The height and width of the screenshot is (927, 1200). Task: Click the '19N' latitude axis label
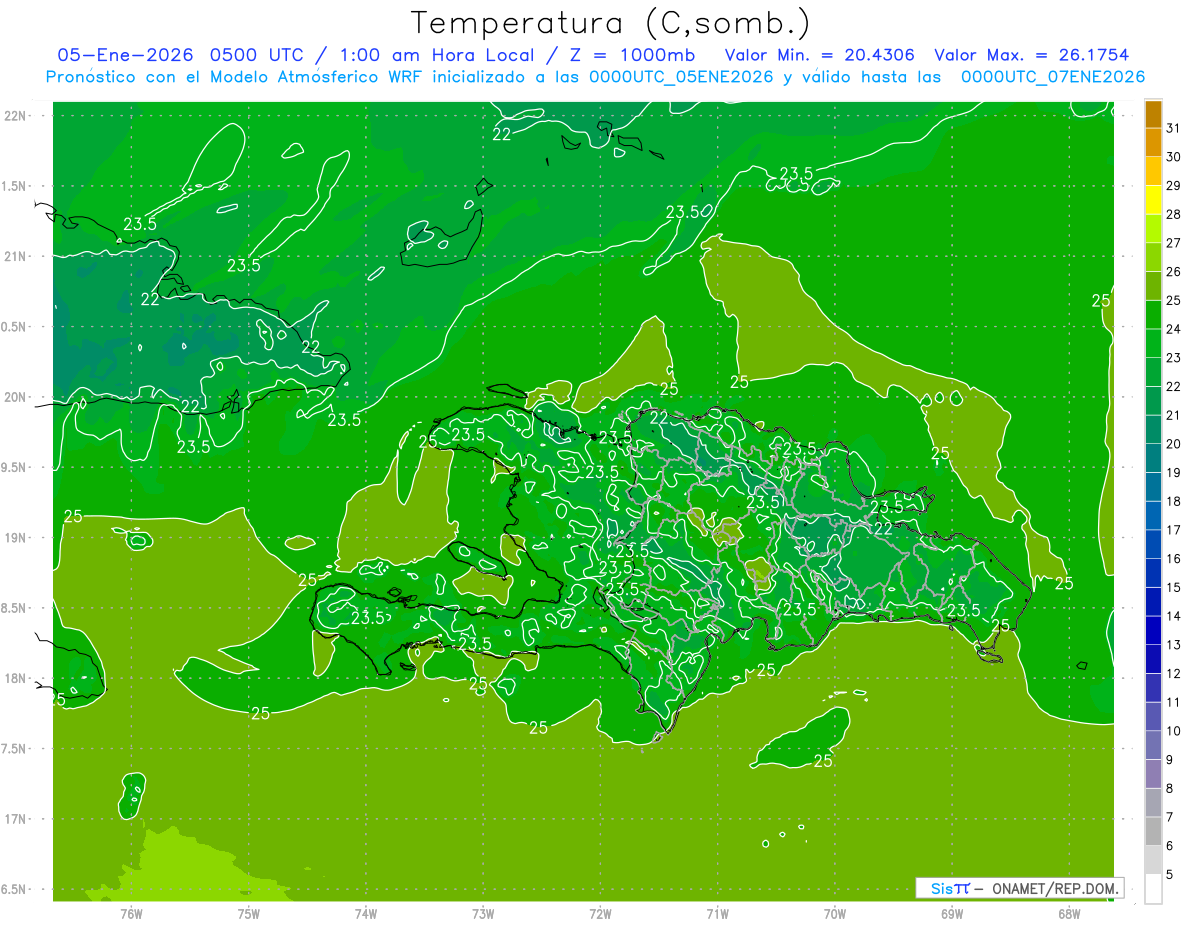pos(15,538)
